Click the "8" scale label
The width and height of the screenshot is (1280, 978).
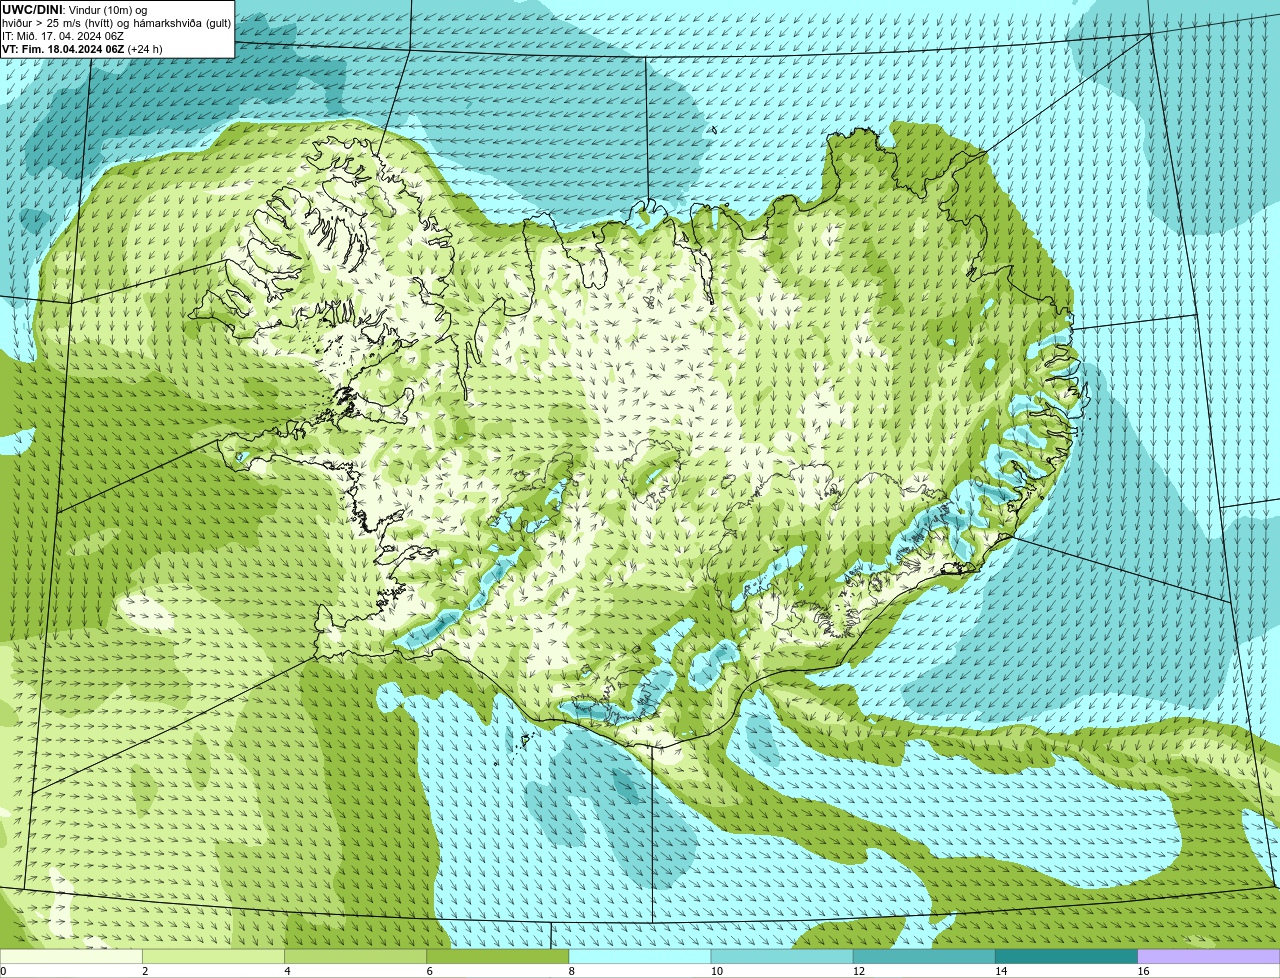[572, 971]
